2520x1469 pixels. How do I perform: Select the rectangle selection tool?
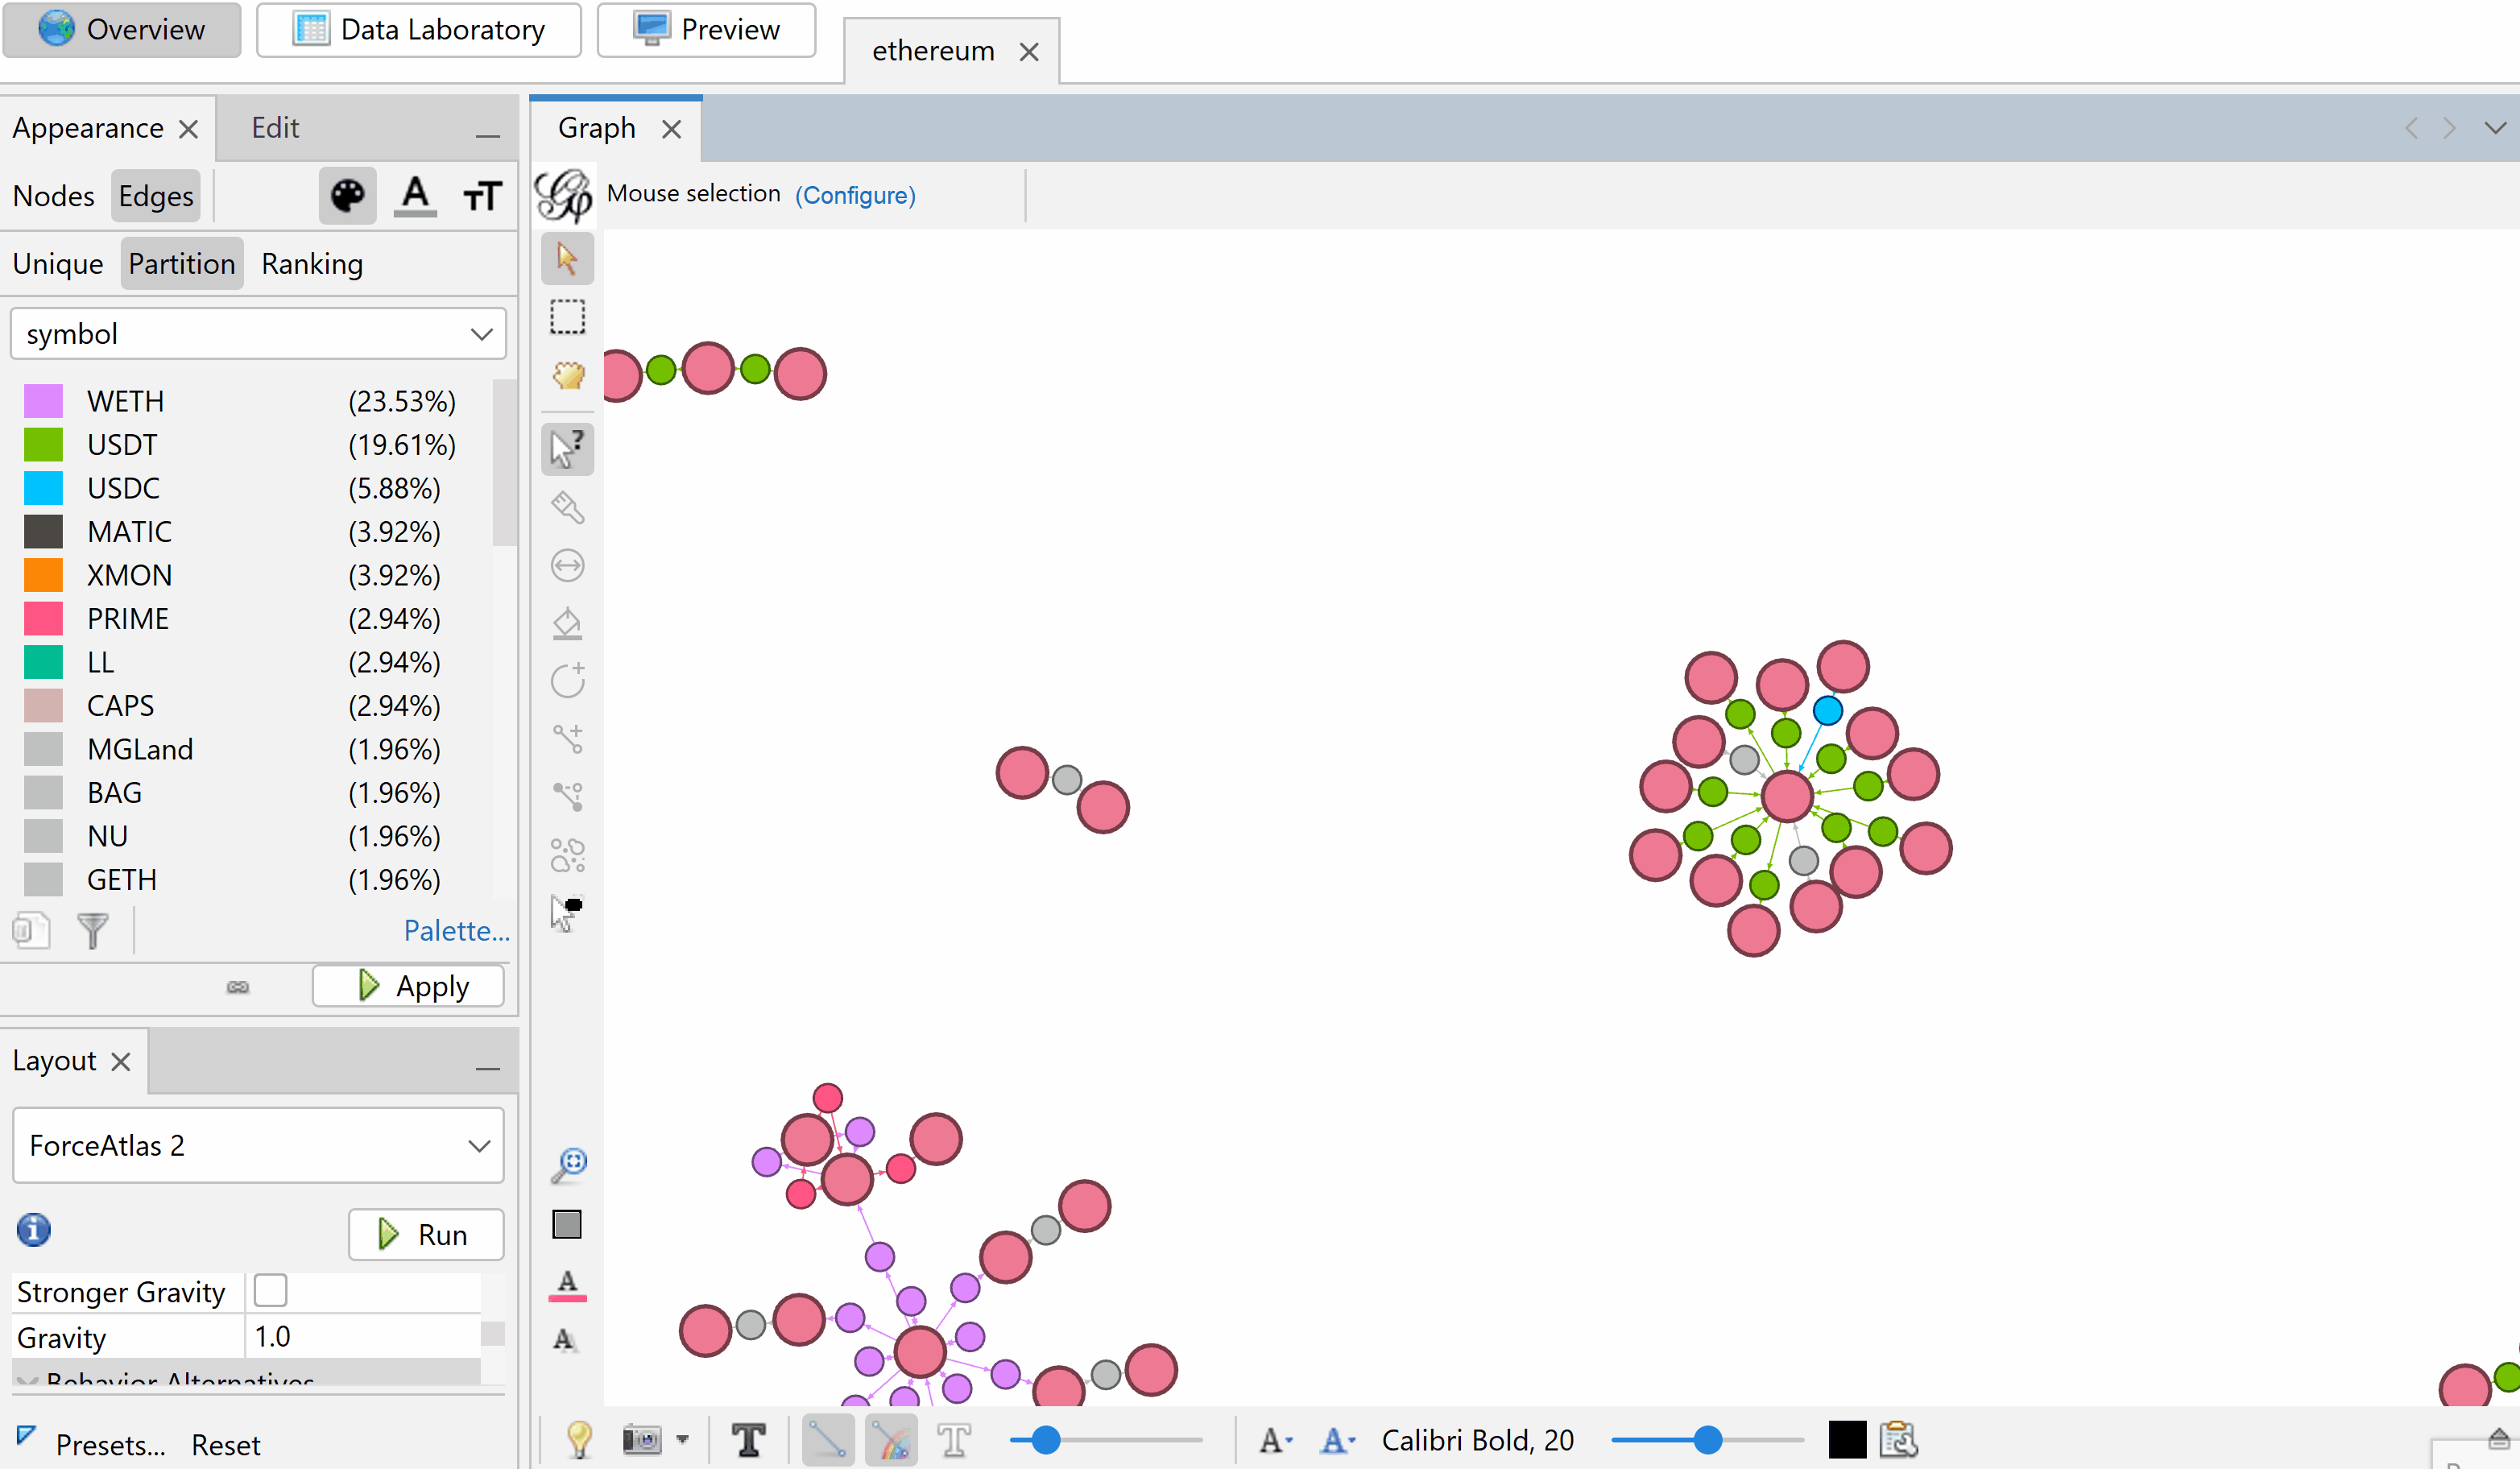[567, 317]
